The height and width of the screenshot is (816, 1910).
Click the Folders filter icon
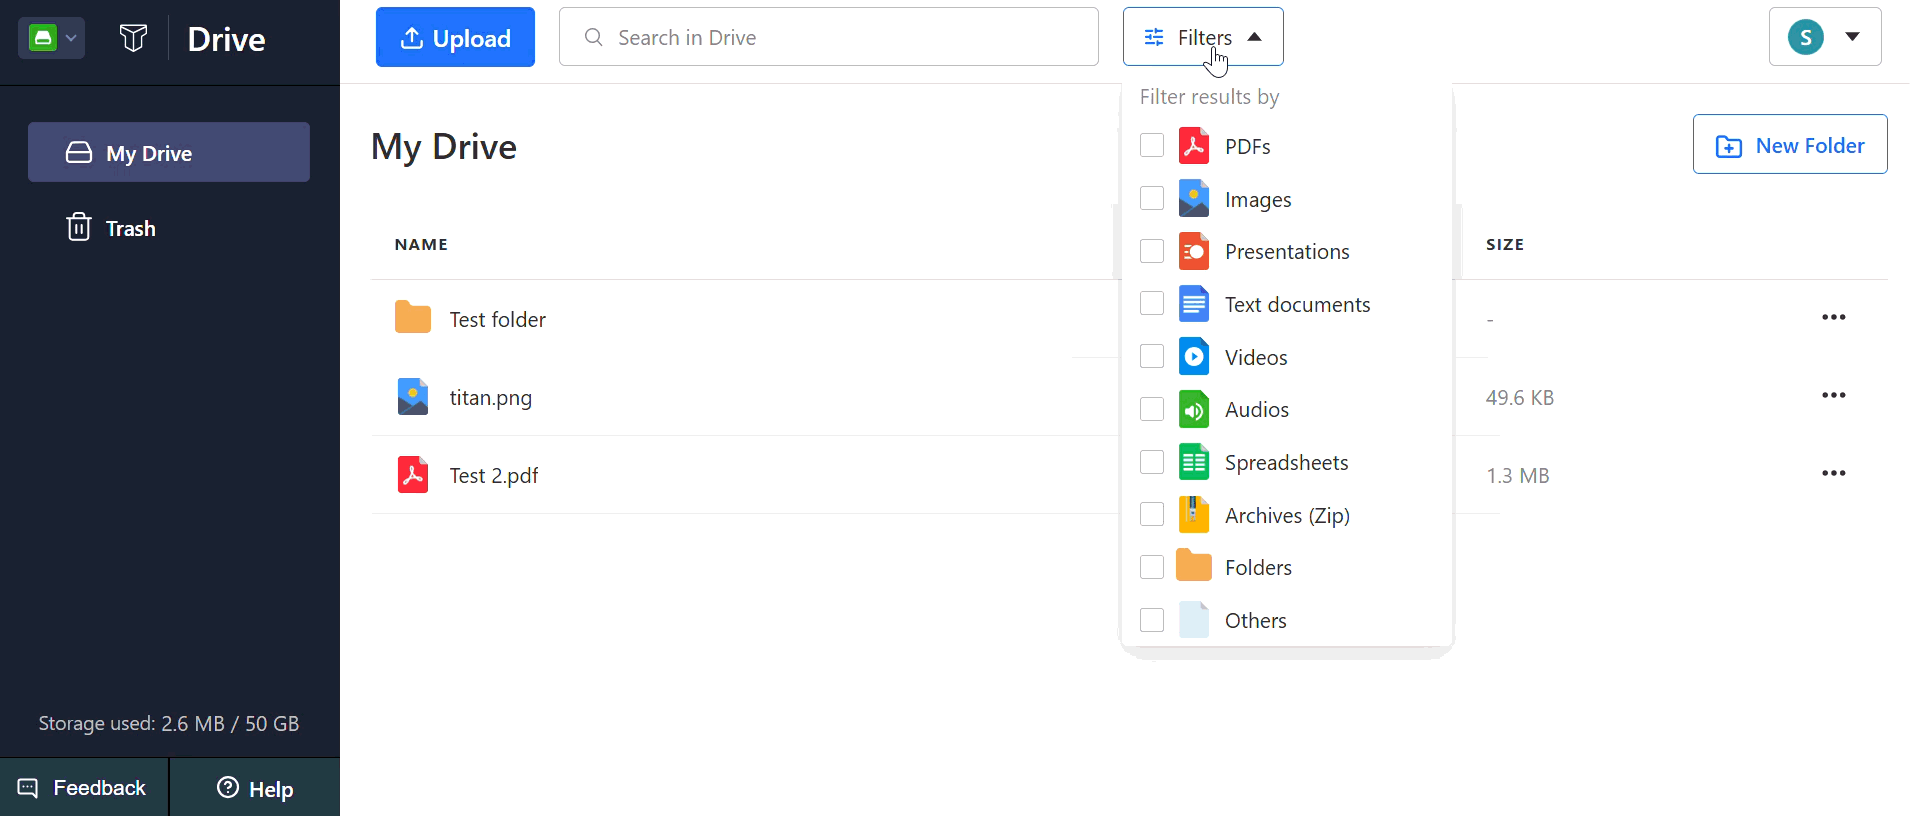coord(1194,566)
